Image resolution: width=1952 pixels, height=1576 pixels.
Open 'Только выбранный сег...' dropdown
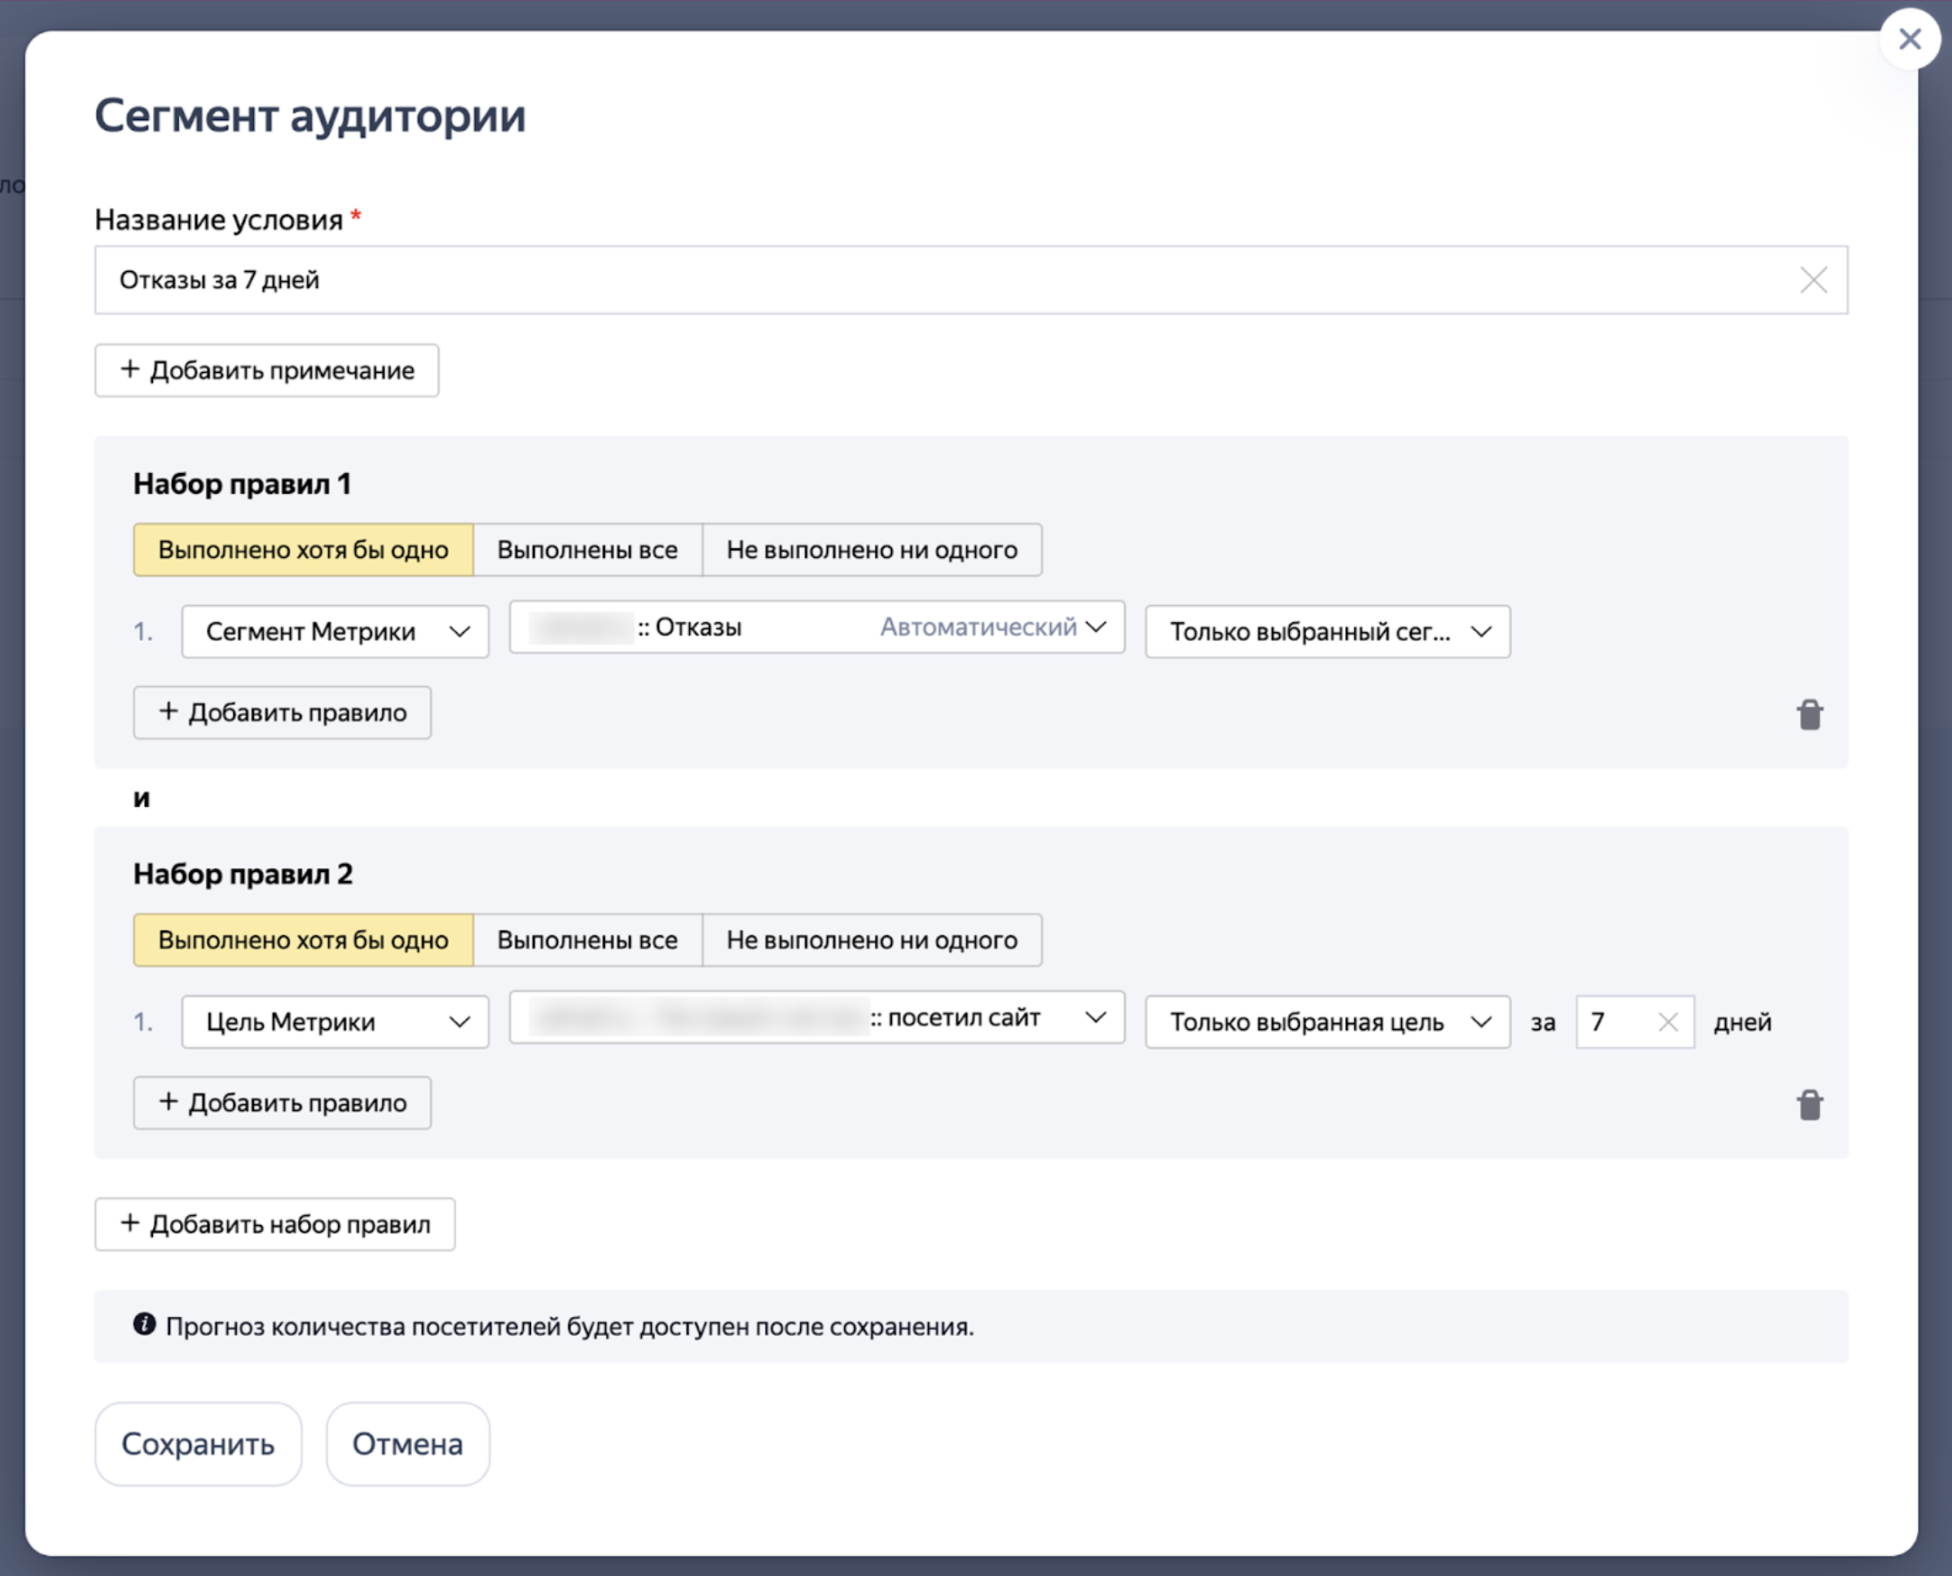coord(1326,632)
